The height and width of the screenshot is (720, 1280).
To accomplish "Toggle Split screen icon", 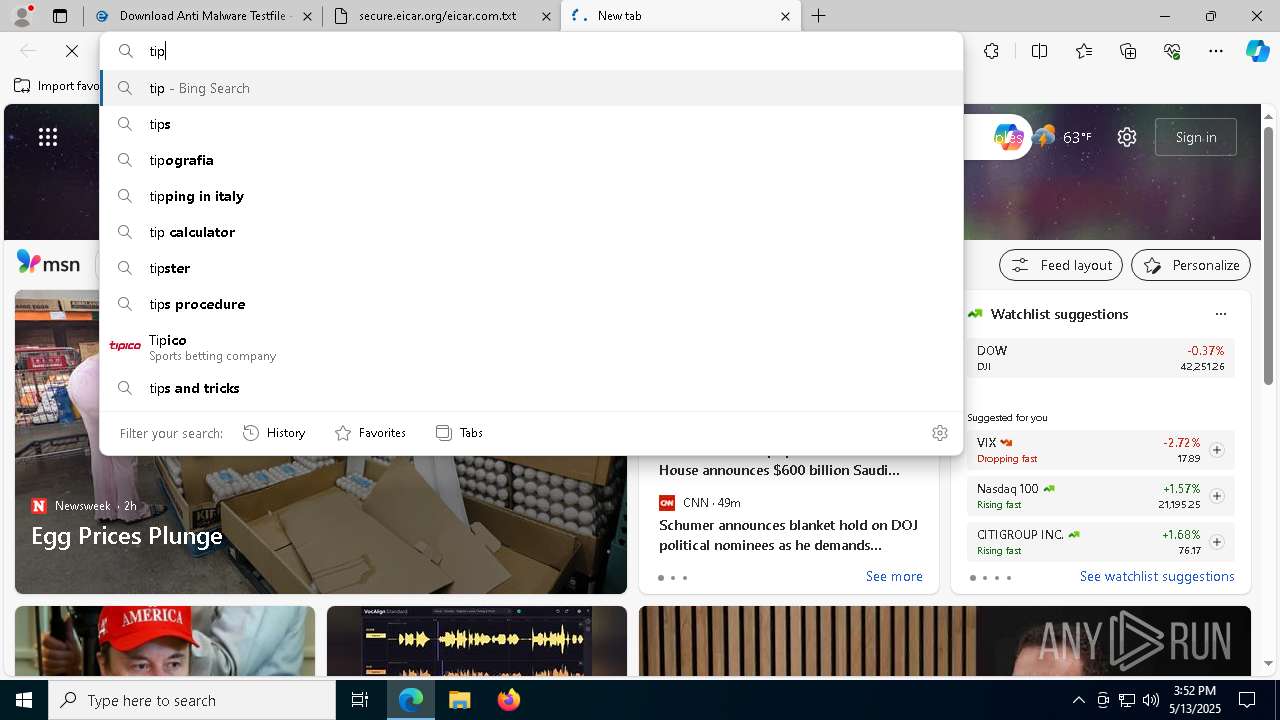I will click(x=1039, y=51).
